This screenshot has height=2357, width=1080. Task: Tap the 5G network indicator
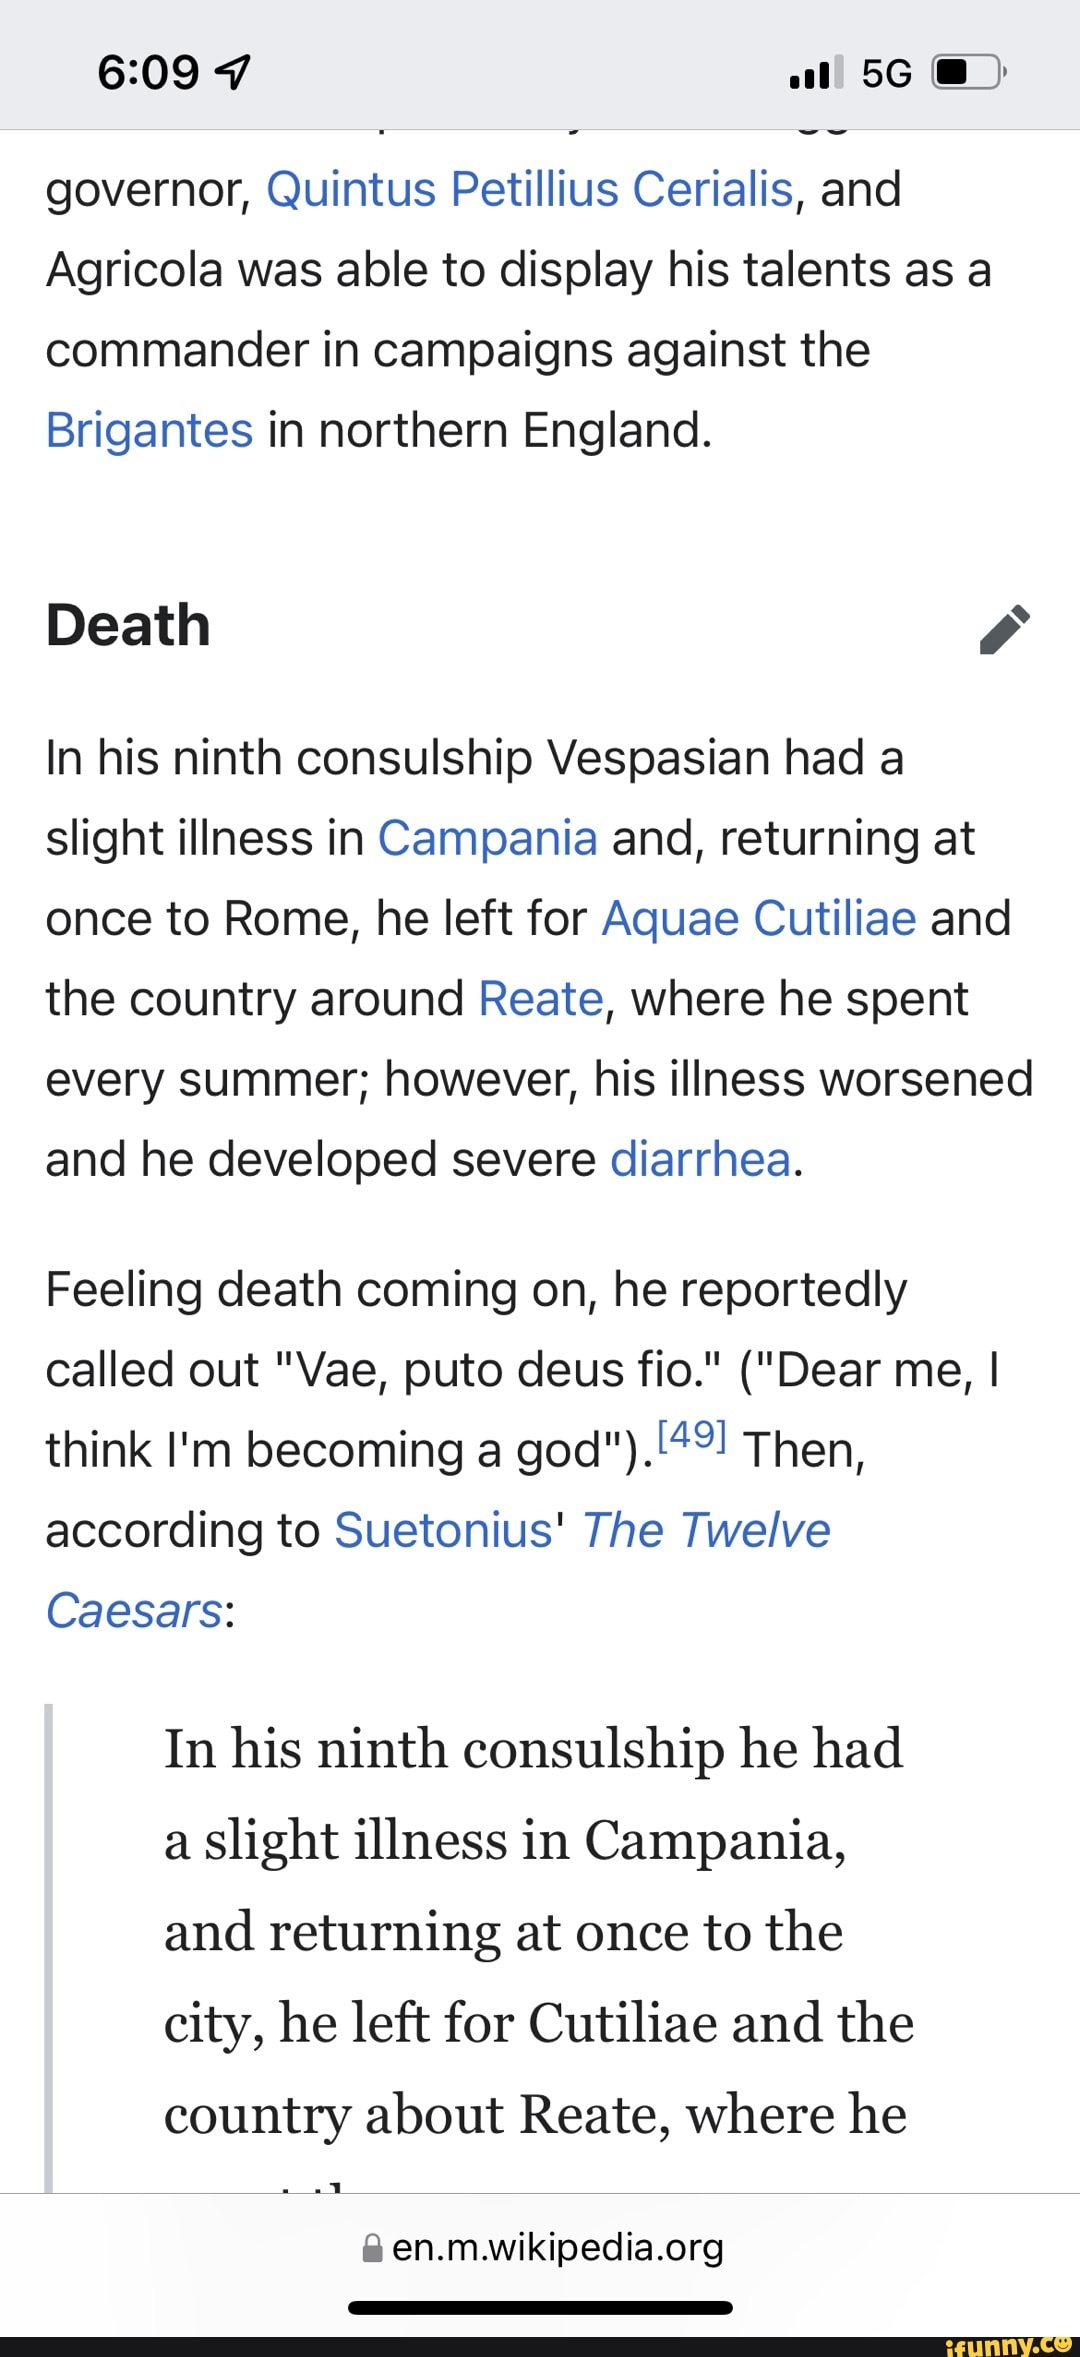886,73
